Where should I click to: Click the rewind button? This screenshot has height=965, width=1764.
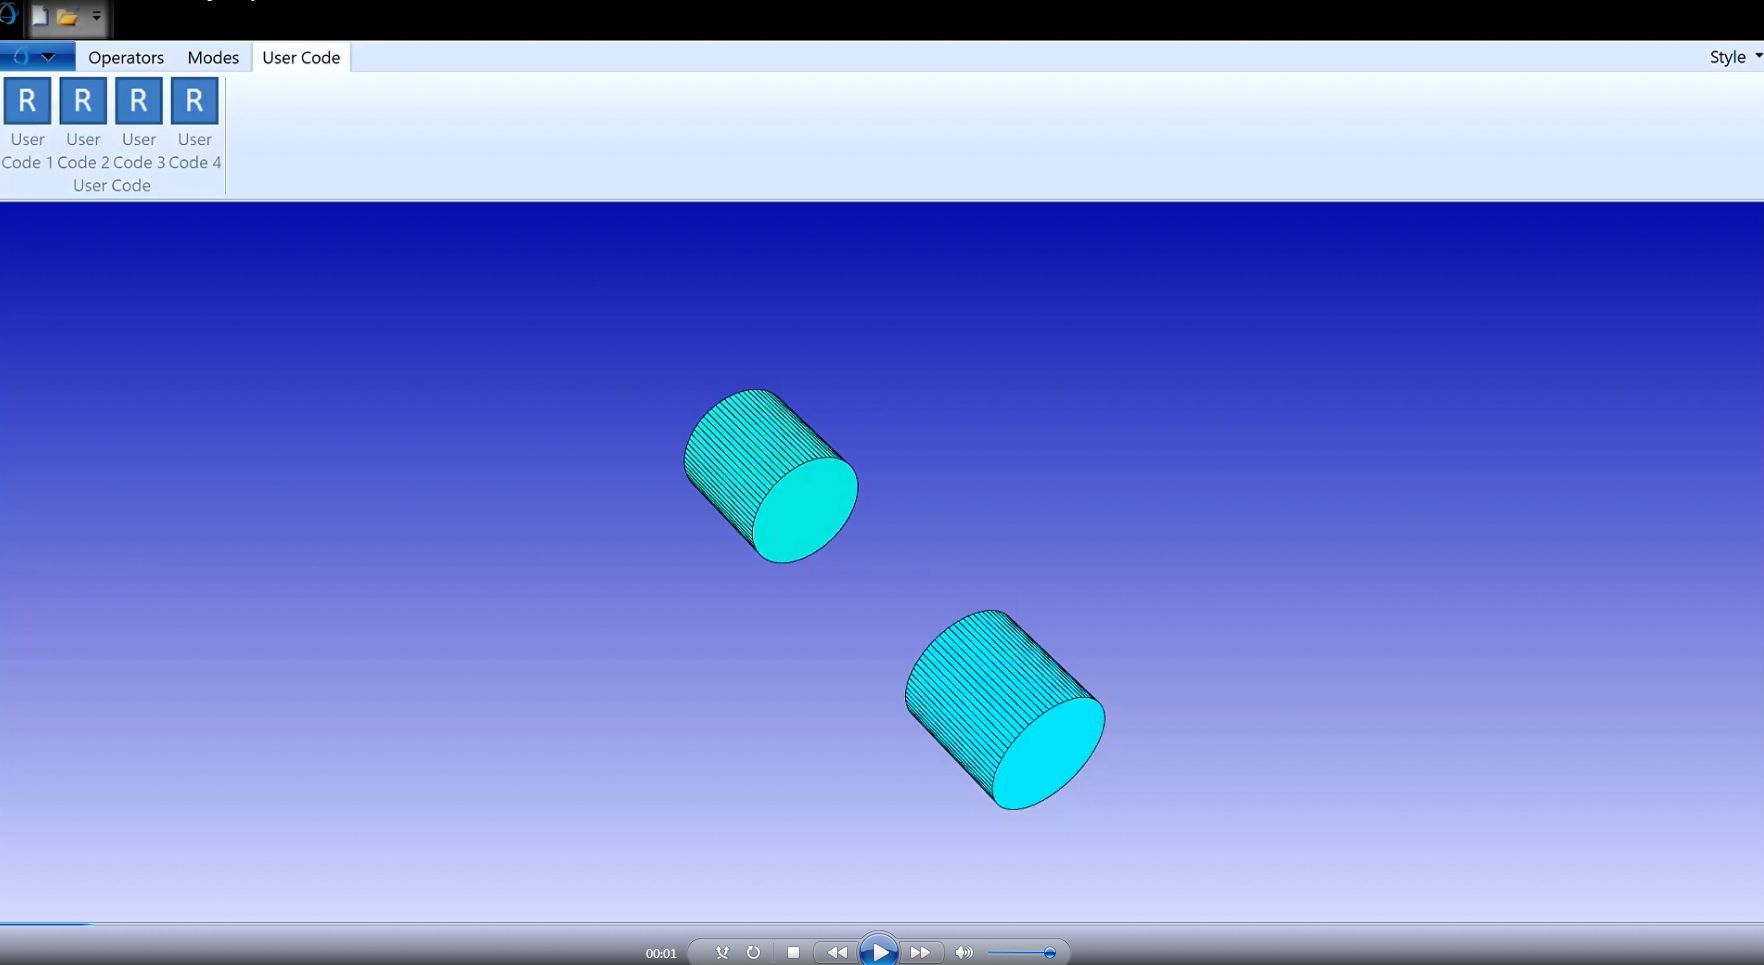[837, 953]
